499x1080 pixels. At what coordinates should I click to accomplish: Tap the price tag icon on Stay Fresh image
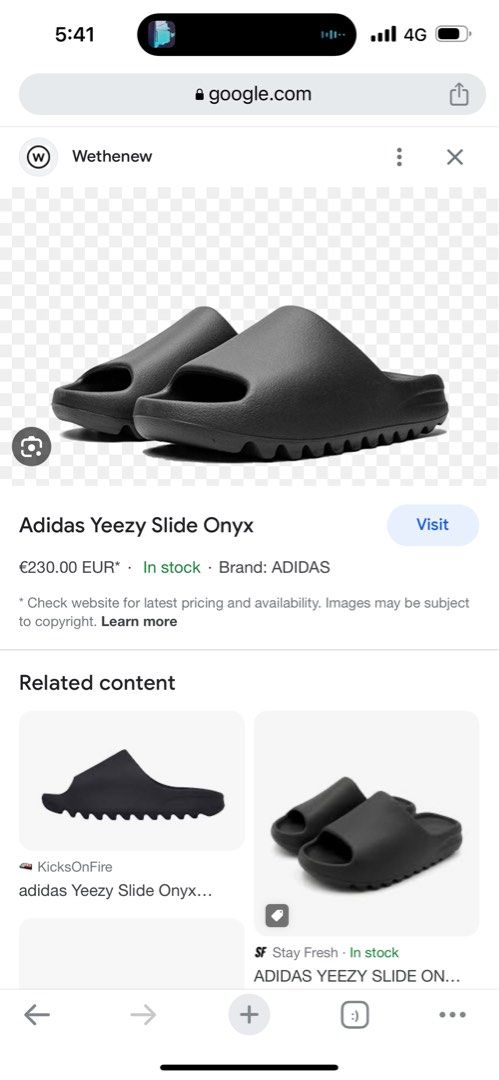[277, 915]
